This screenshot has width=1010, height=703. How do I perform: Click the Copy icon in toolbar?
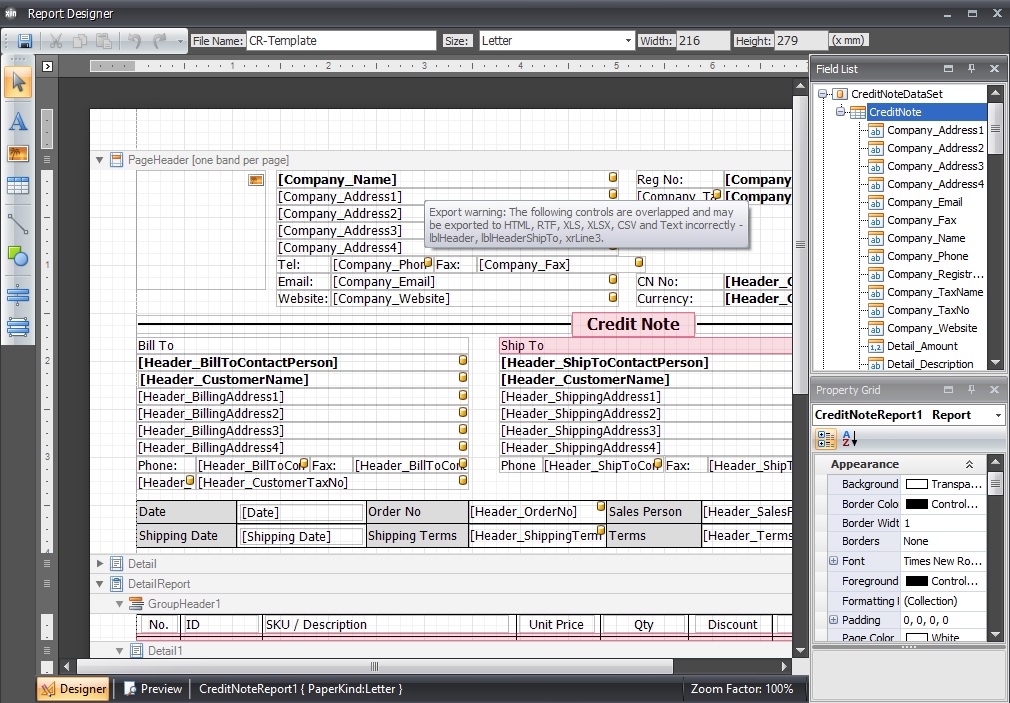pyautogui.click(x=80, y=41)
